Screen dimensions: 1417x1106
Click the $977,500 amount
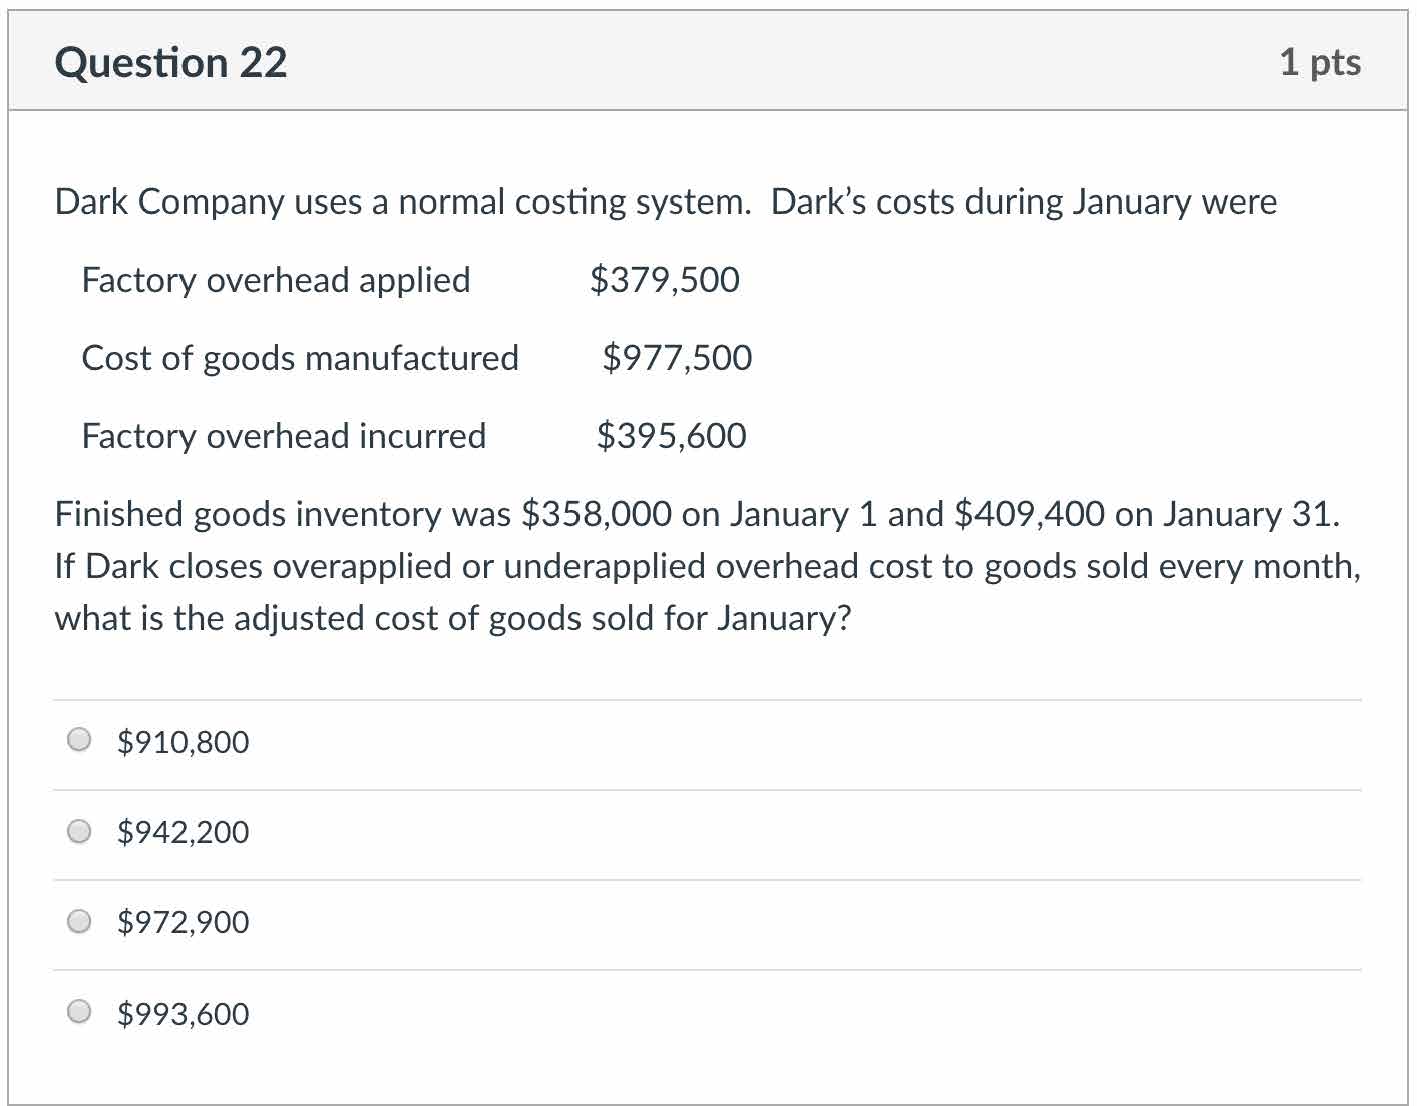coord(677,358)
